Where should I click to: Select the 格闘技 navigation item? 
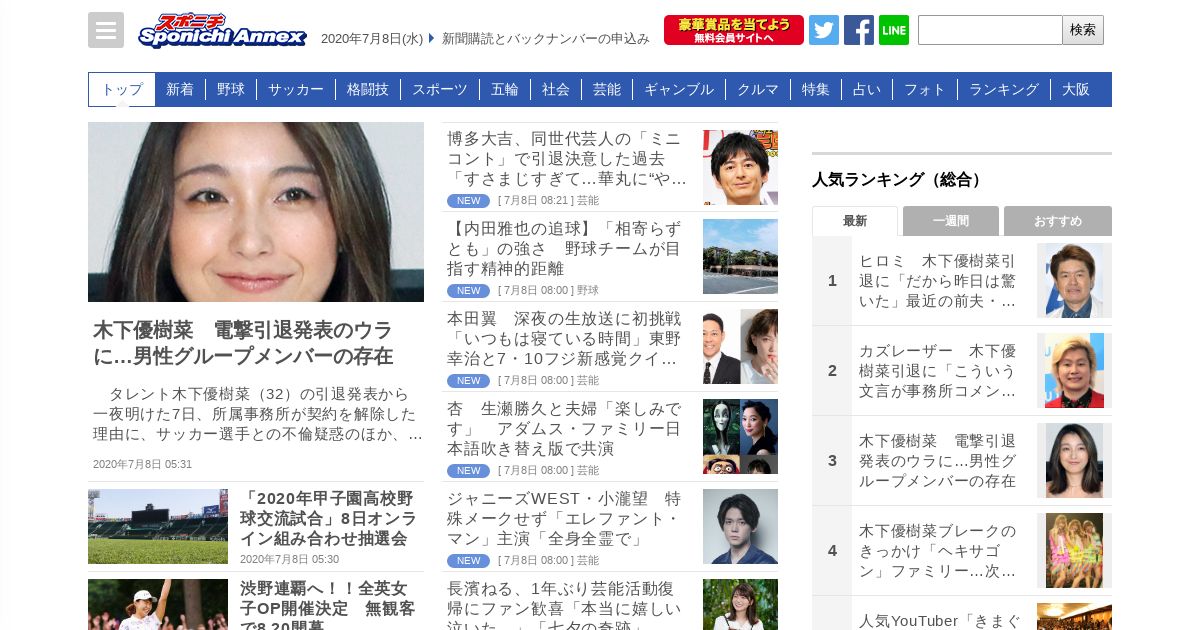(x=368, y=89)
